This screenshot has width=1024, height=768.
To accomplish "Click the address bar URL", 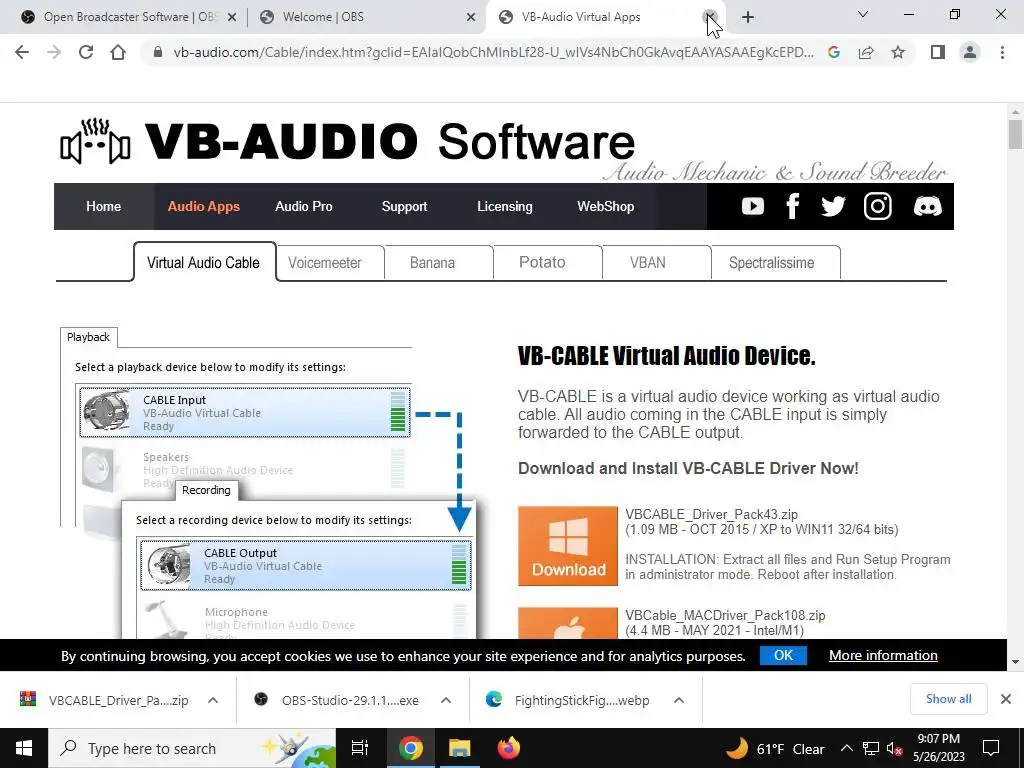I will coord(494,52).
